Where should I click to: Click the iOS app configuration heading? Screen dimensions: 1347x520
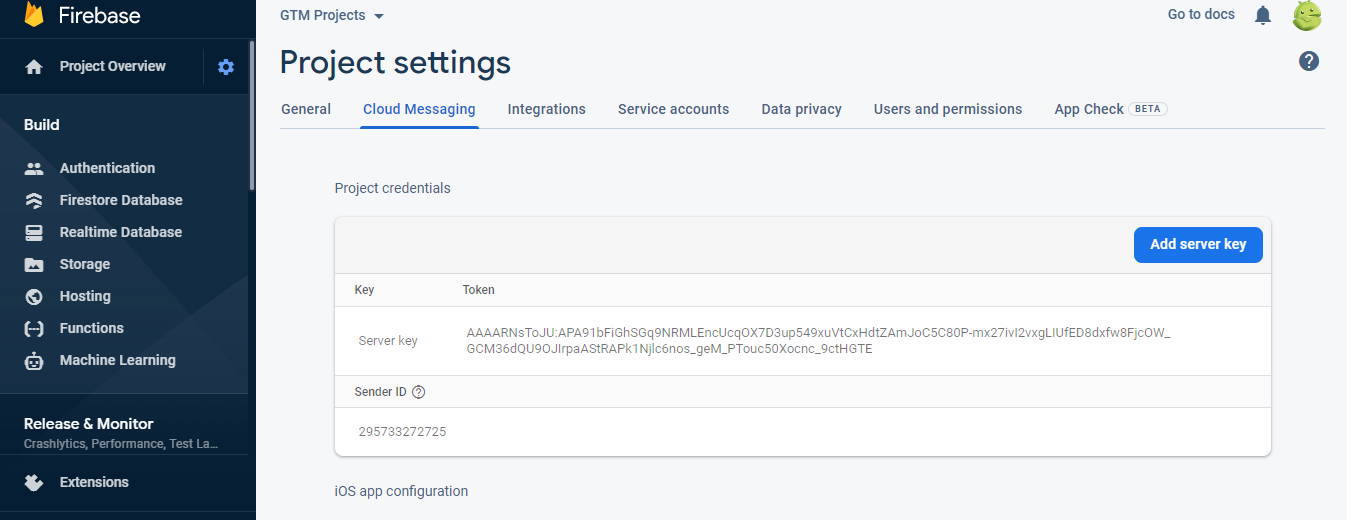pos(401,491)
